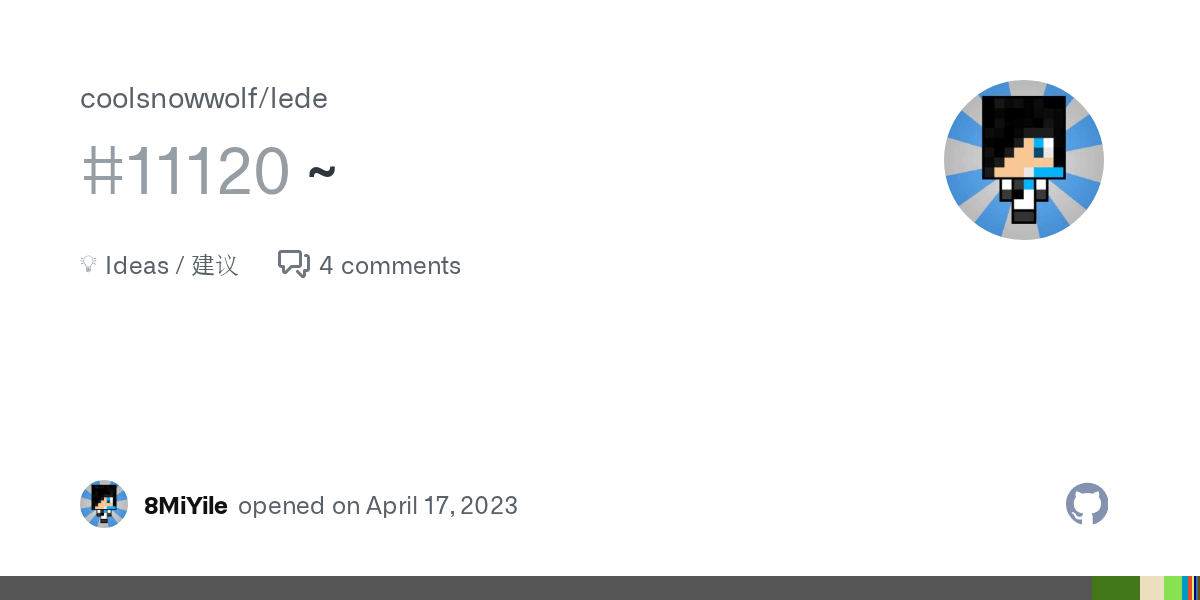
Task: Click the tilde discussion title
Action: click(x=322, y=173)
